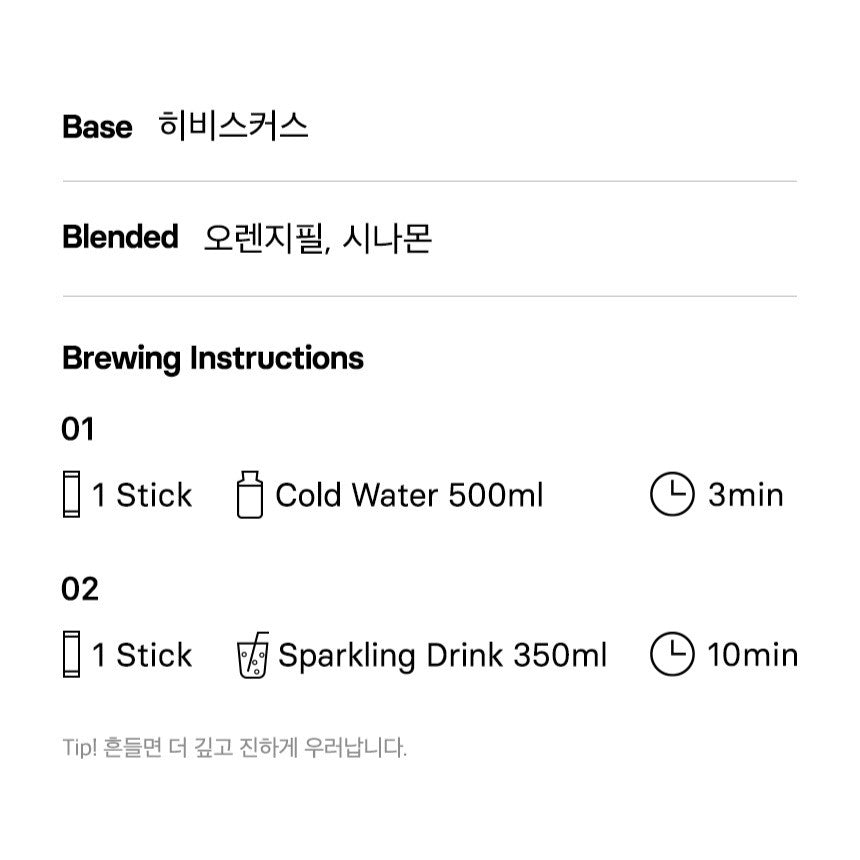The image size is (860, 860).
Task: Click the Cold Water 500ml text
Action: (x=409, y=495)
